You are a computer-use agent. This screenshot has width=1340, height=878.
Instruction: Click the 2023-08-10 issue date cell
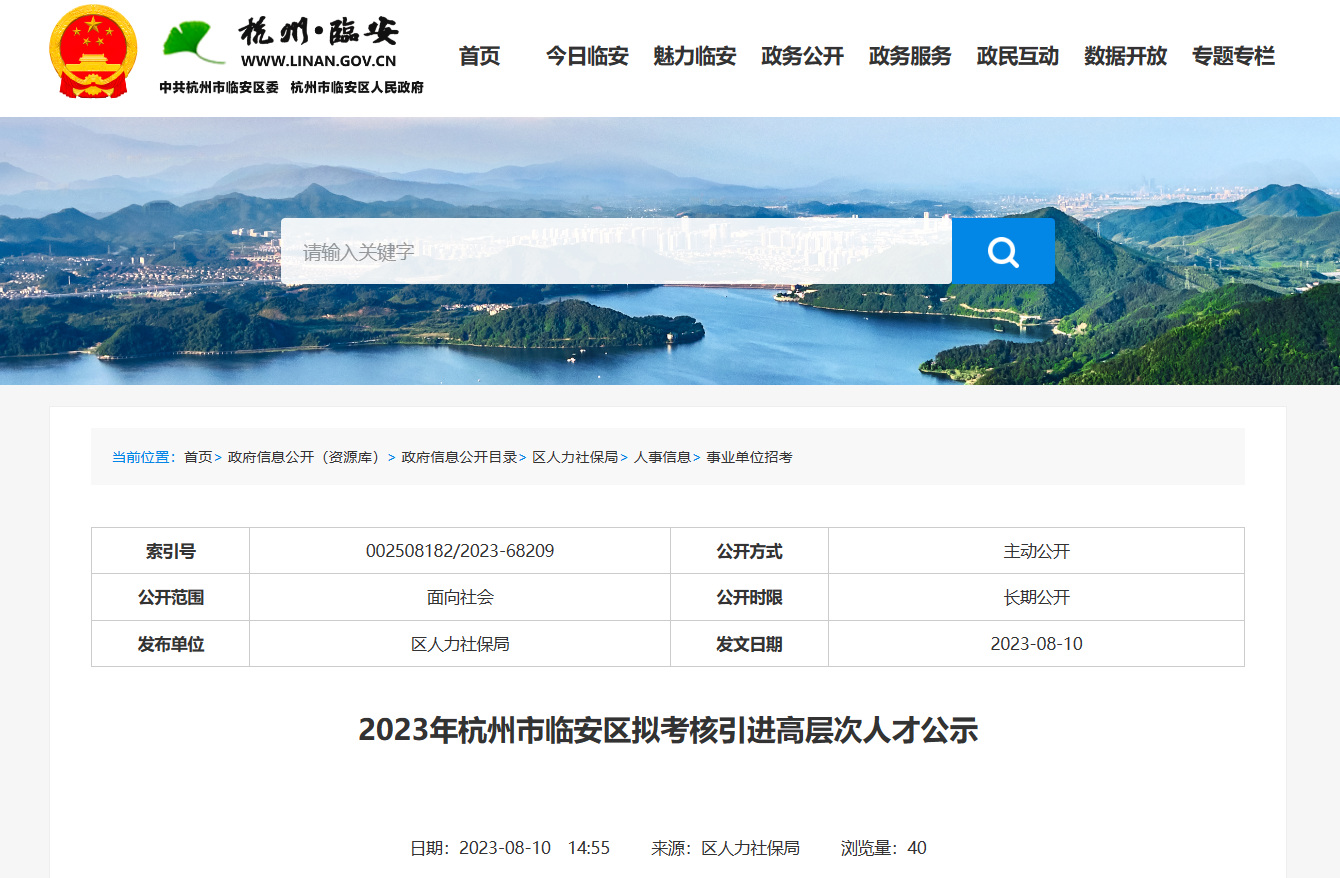[1037, 644]
